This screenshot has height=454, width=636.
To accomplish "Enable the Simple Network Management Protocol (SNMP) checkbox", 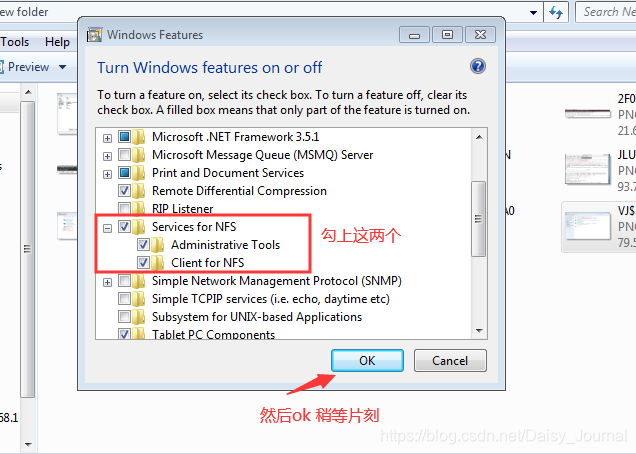I will [125, 281].
